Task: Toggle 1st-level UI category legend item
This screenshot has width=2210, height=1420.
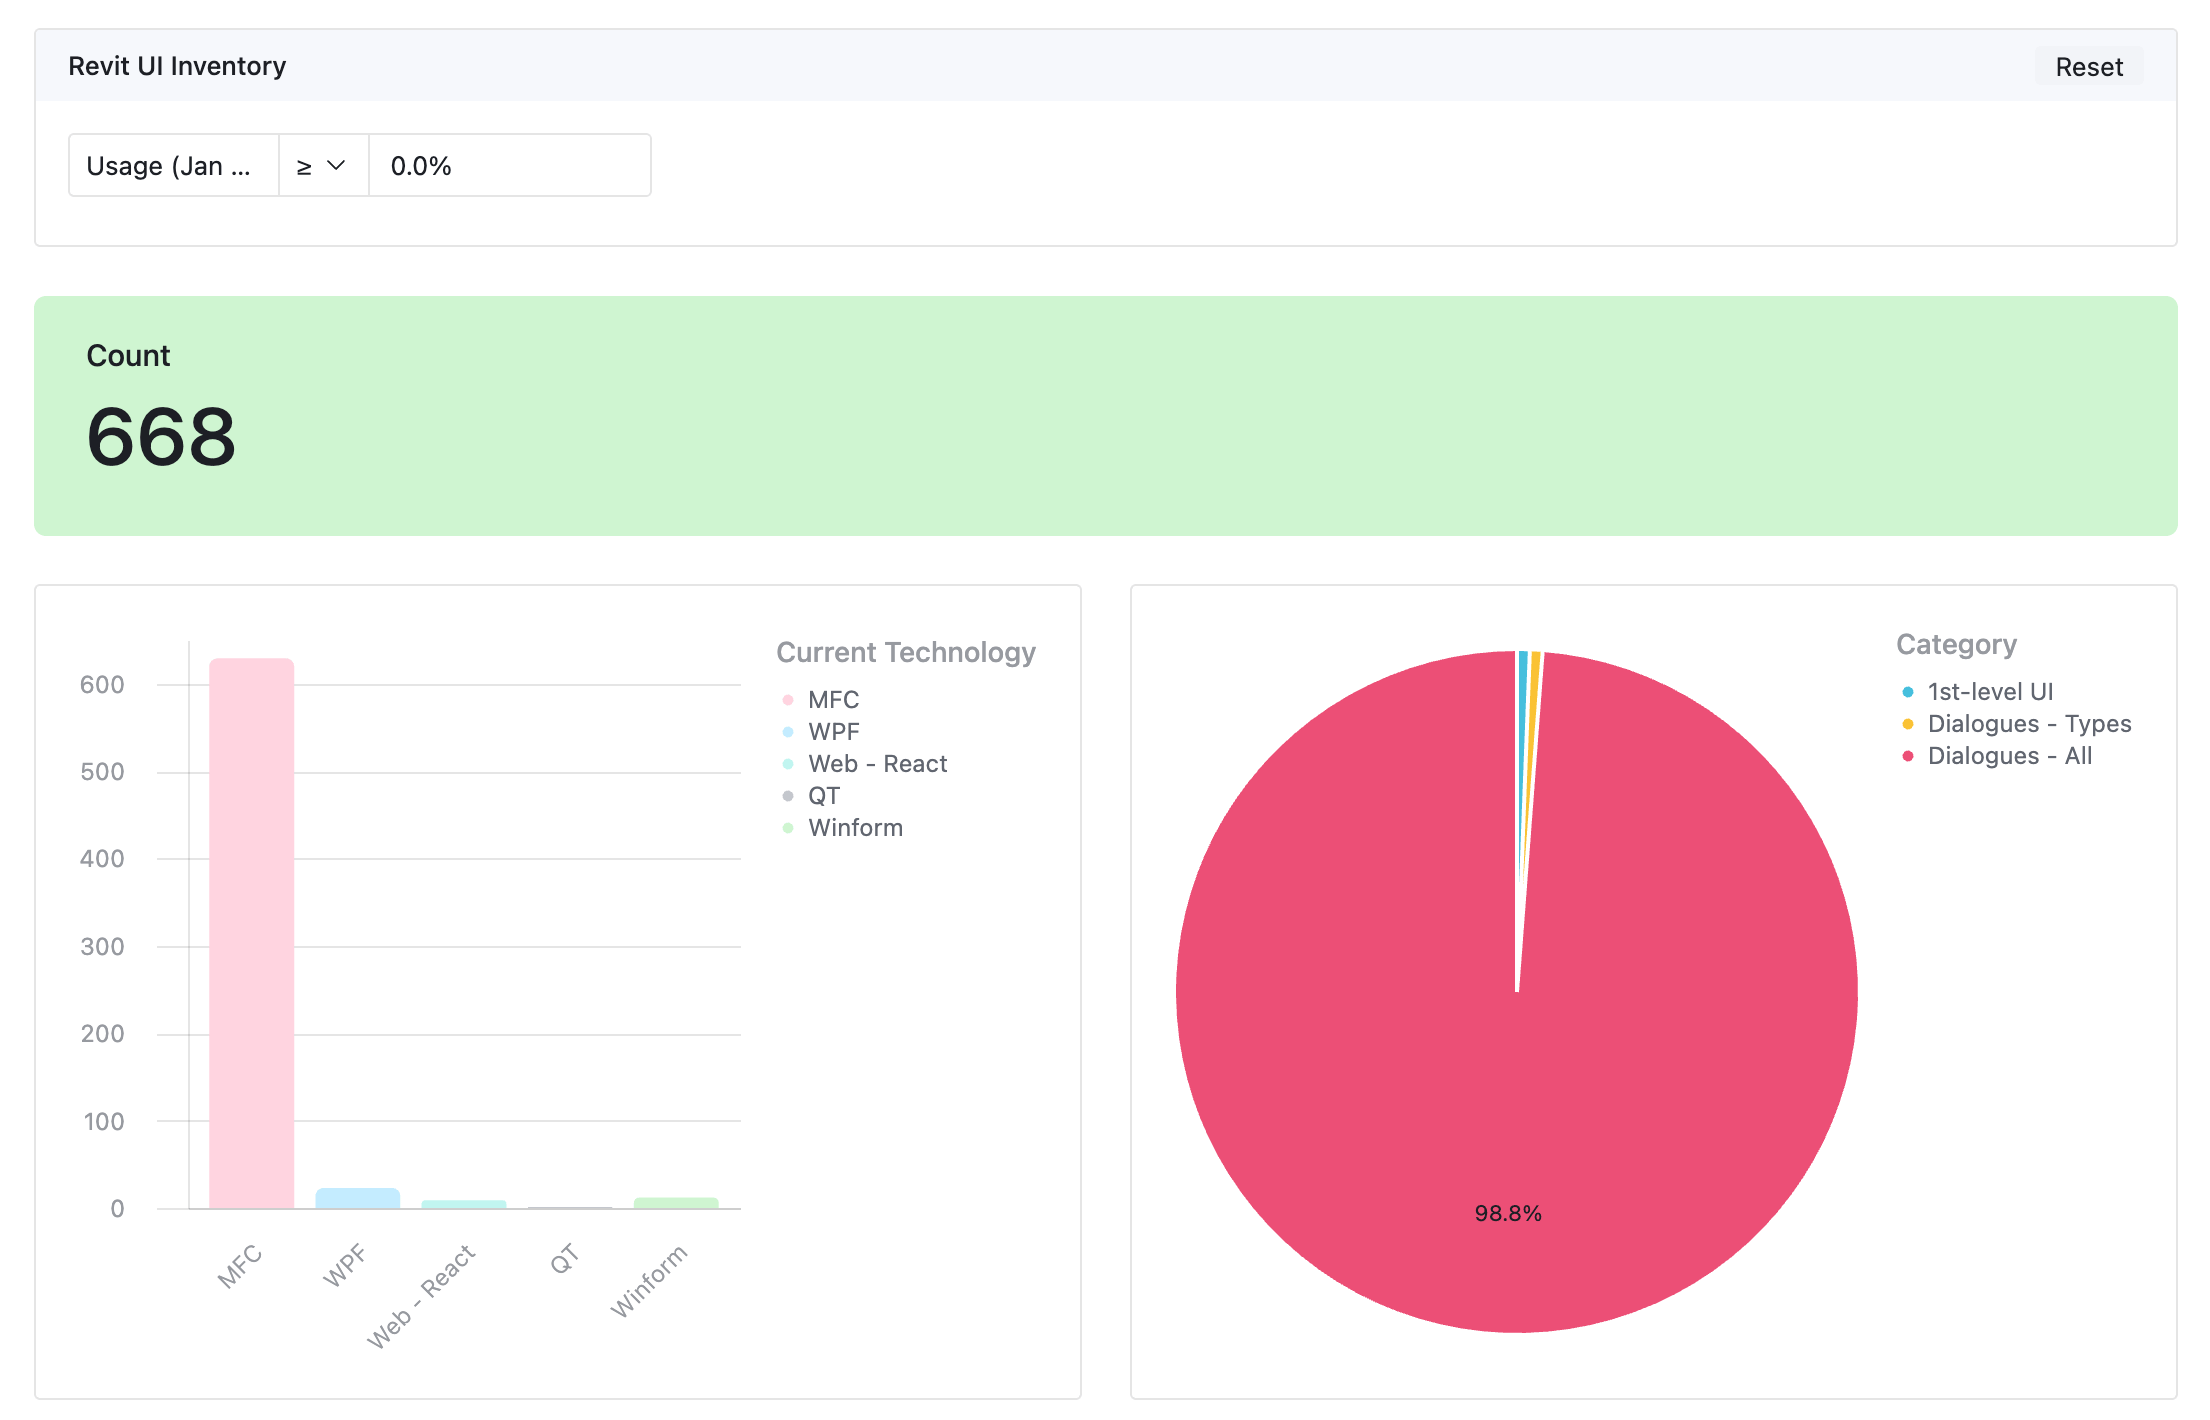Action: [x=1978, y=692]
